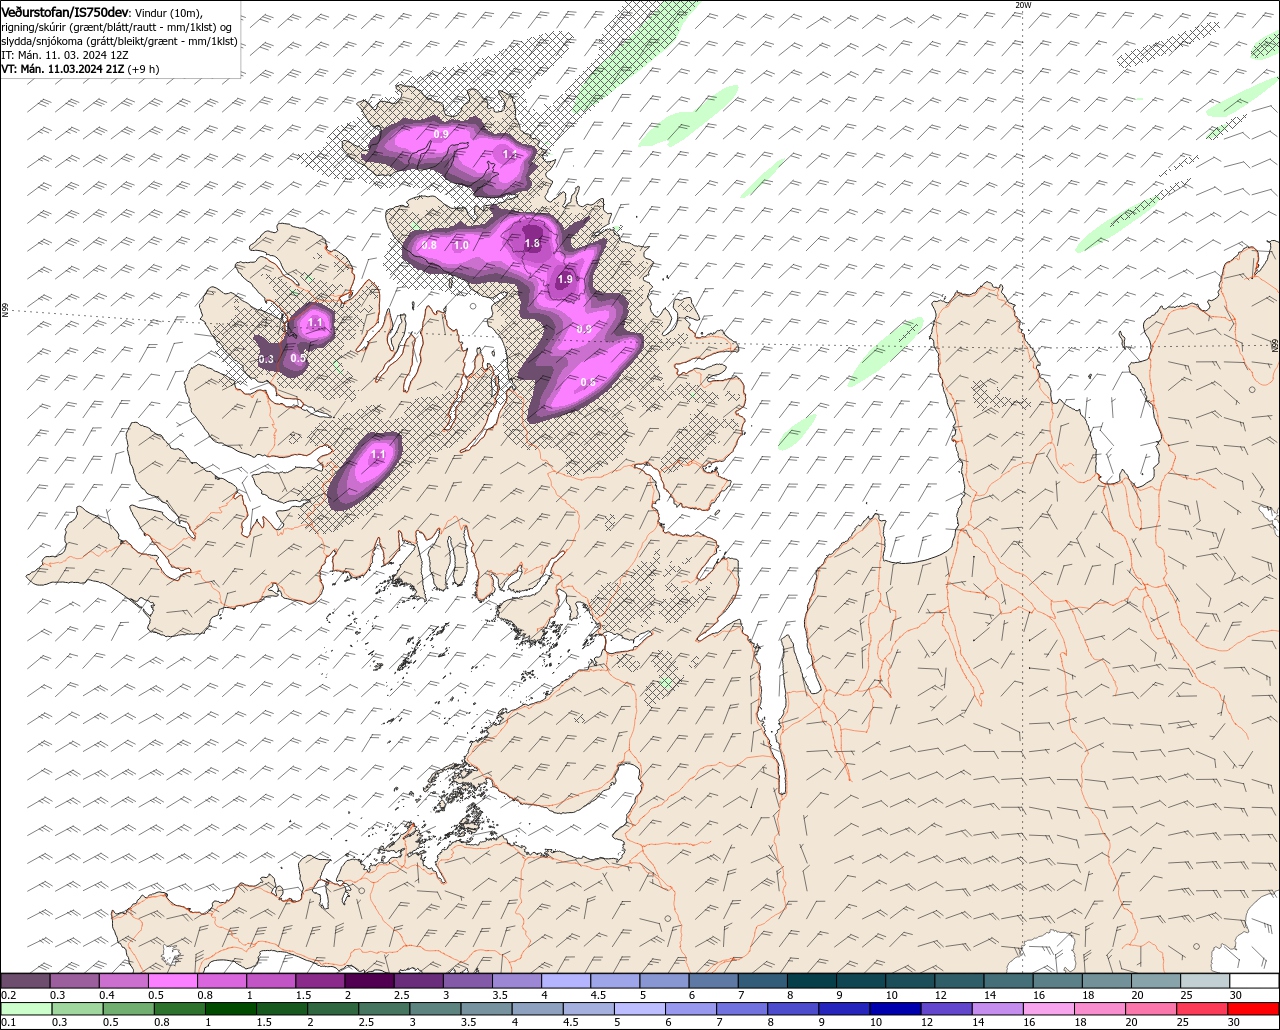Screen dimensions: 1280x1030
Task: Click the 1.0 snowfall value on map
Action: pos(461,245)
